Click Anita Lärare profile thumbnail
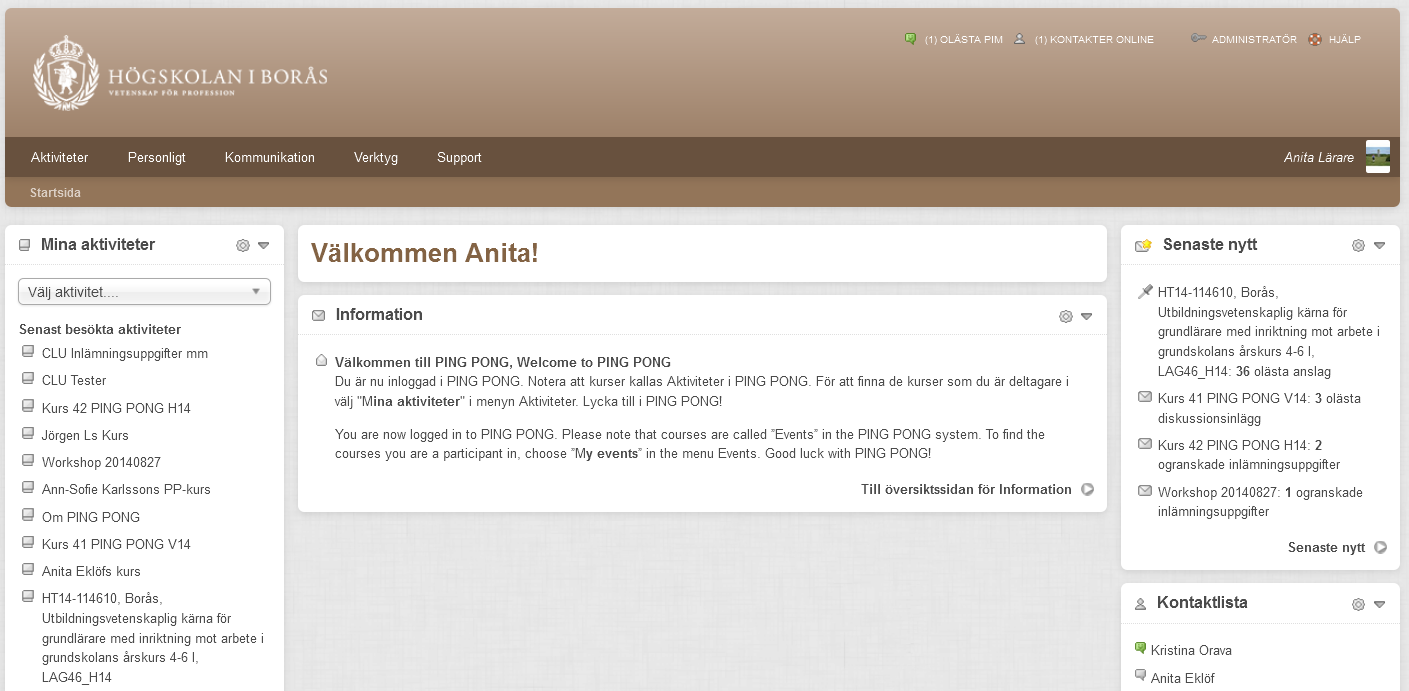1409x691 pixels. click(x=1378, y=157)
